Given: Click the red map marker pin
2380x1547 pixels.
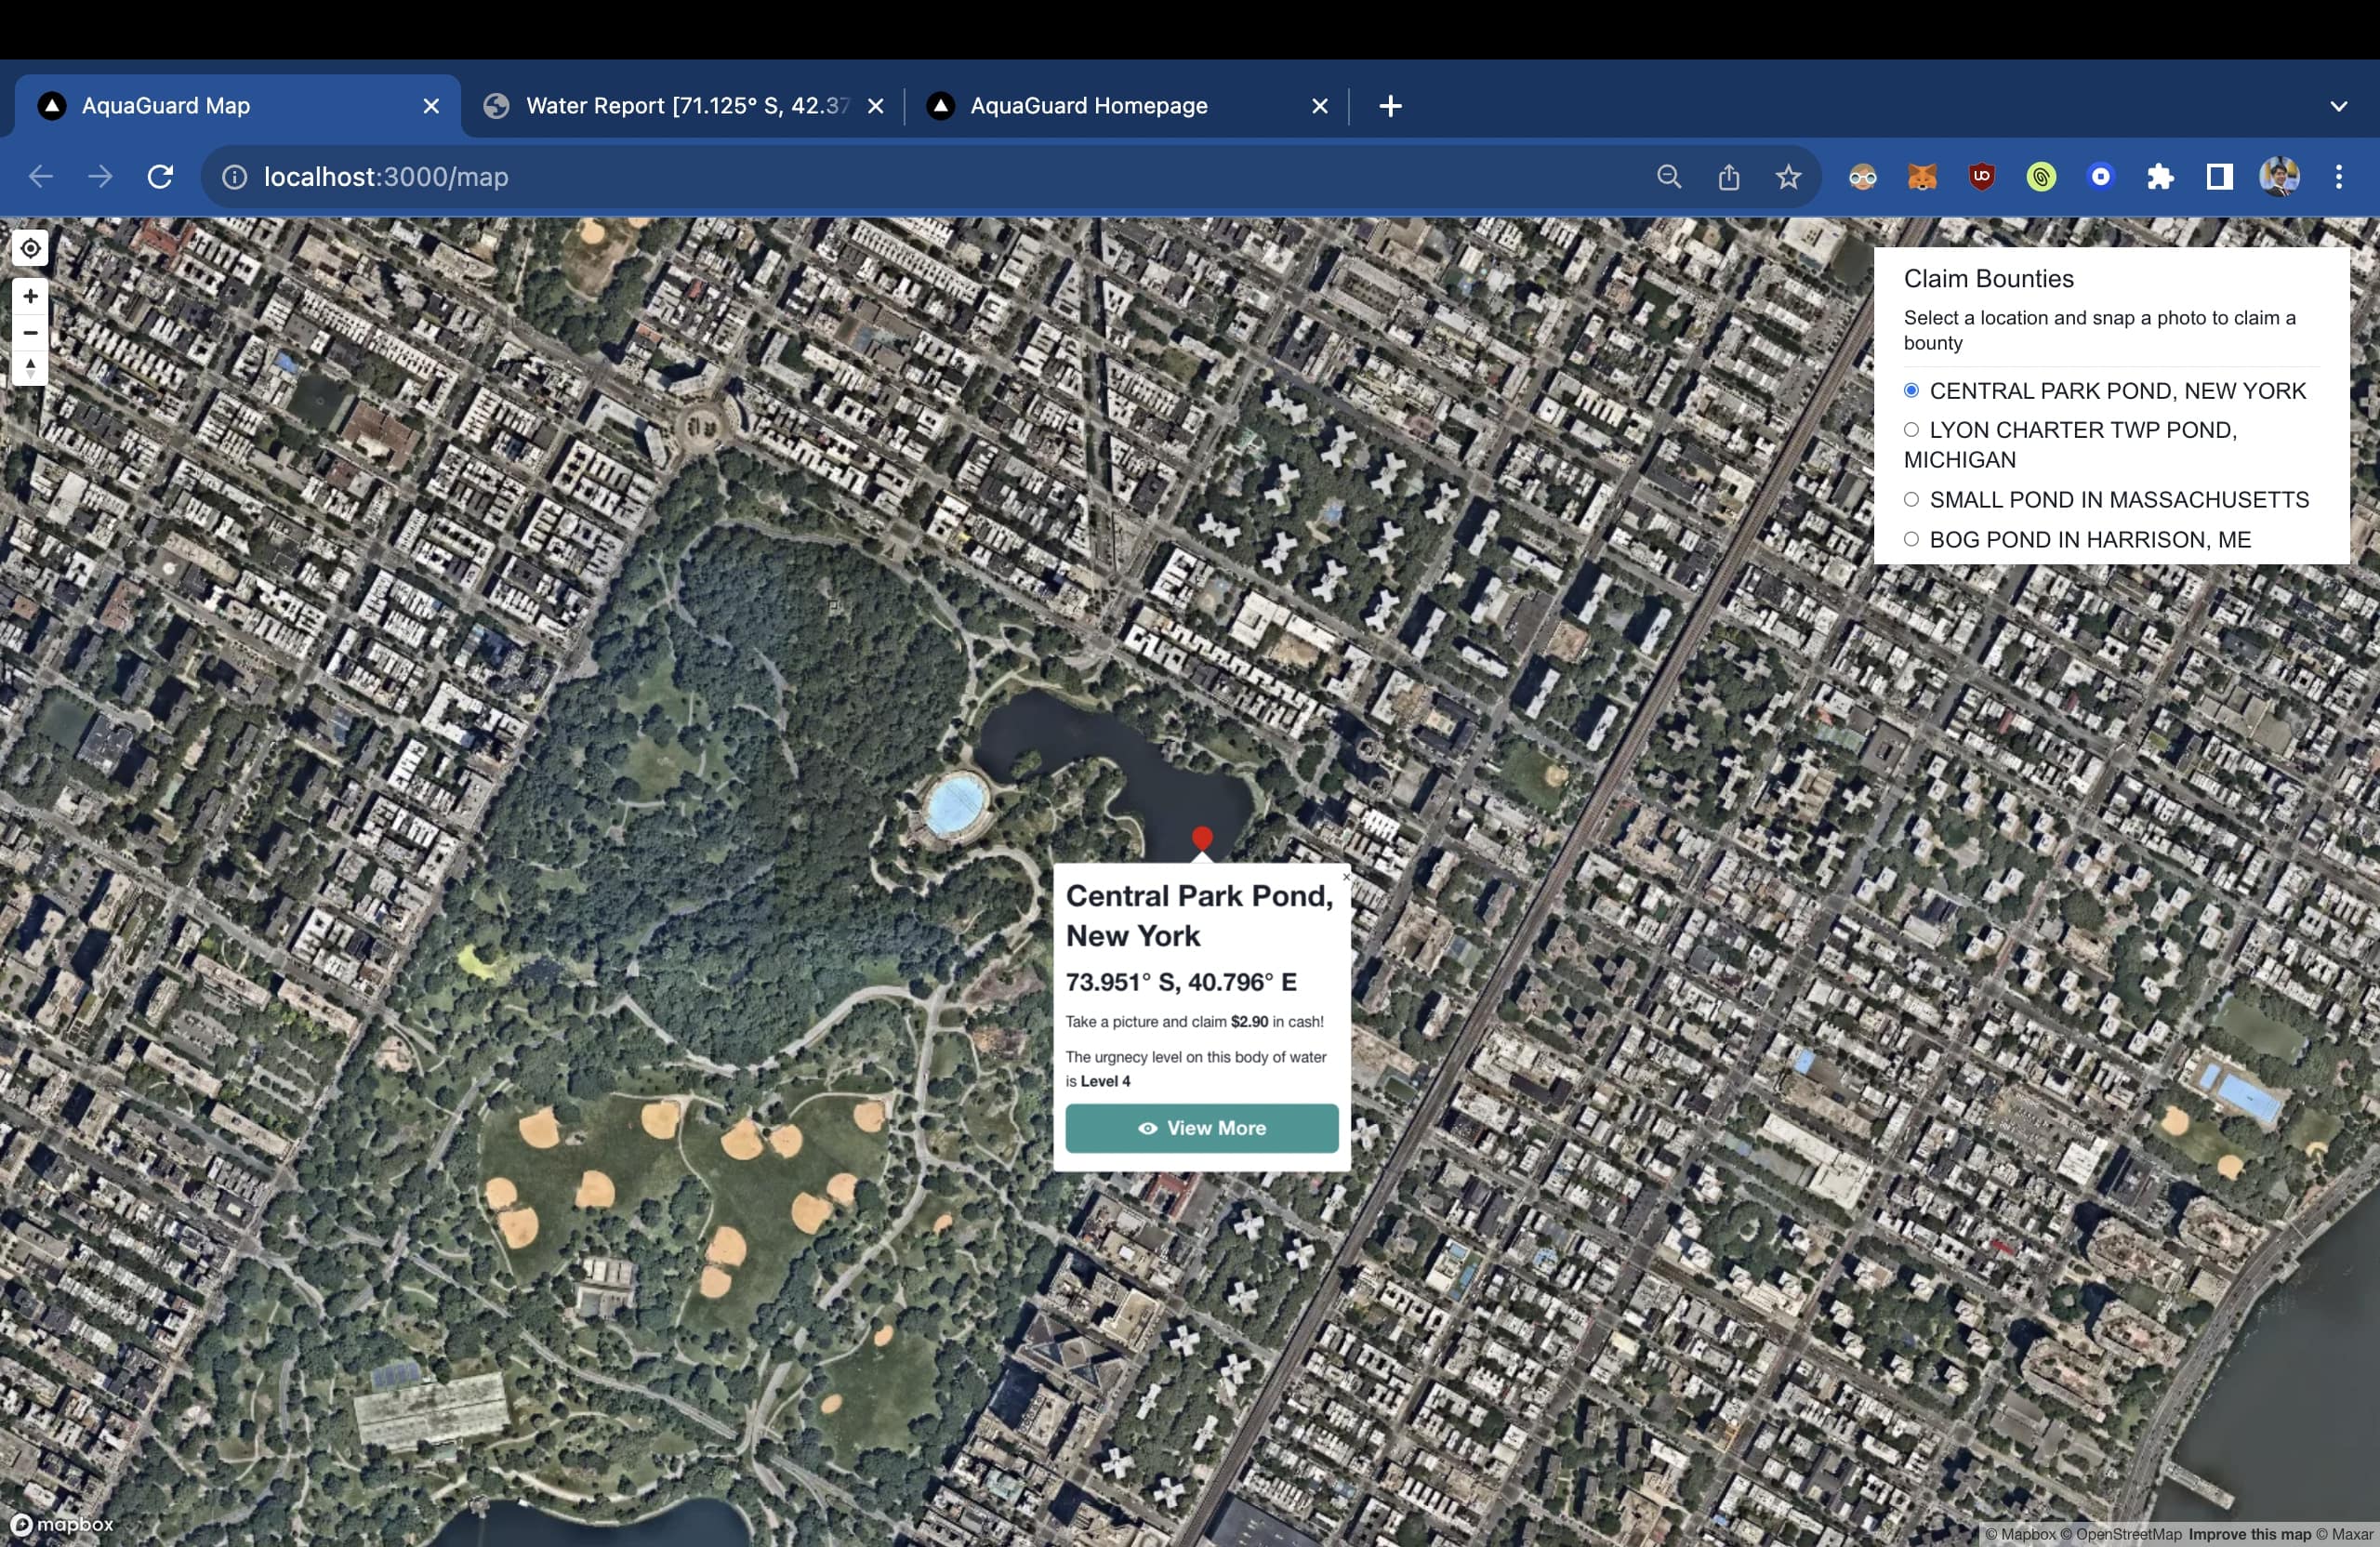Looking at the screenshot, I should [1202, 838].
